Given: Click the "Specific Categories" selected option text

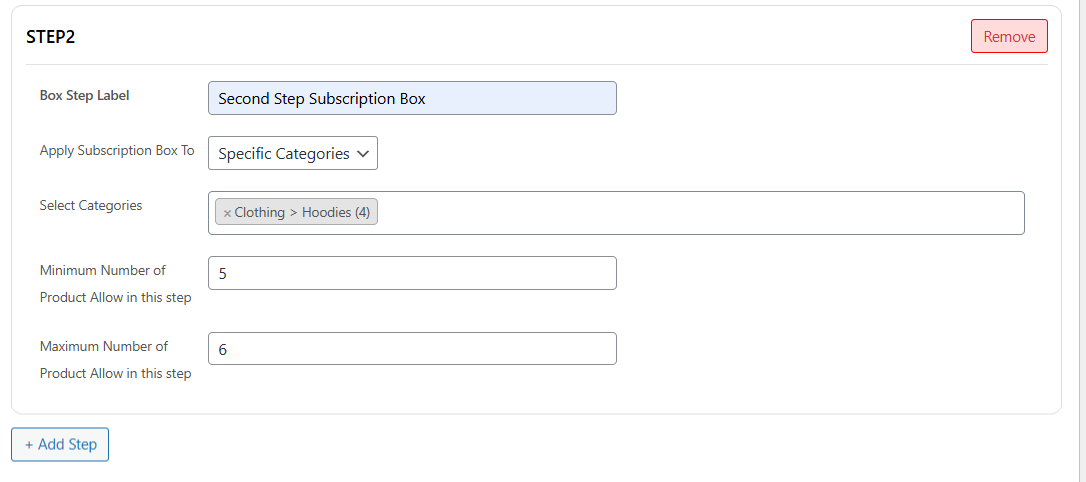Looking at the screenshot, I should 283,154.
